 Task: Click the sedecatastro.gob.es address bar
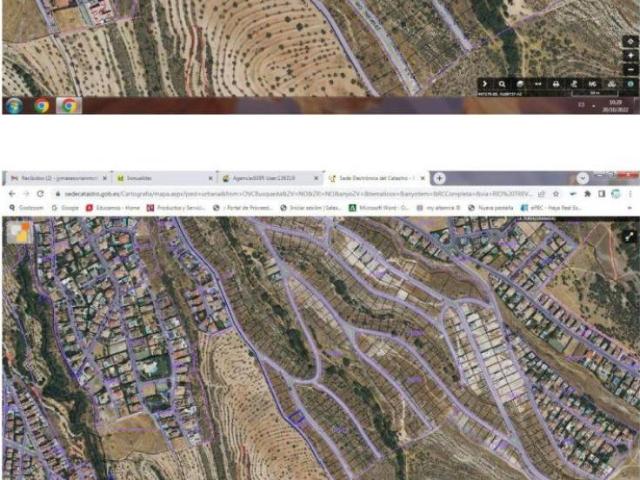point(298,194)
